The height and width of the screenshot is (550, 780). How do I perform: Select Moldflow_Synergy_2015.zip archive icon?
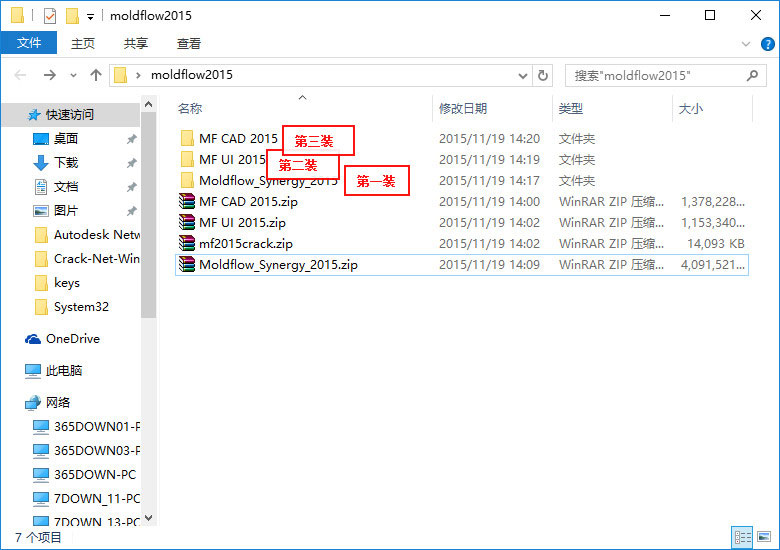(187, 265)
